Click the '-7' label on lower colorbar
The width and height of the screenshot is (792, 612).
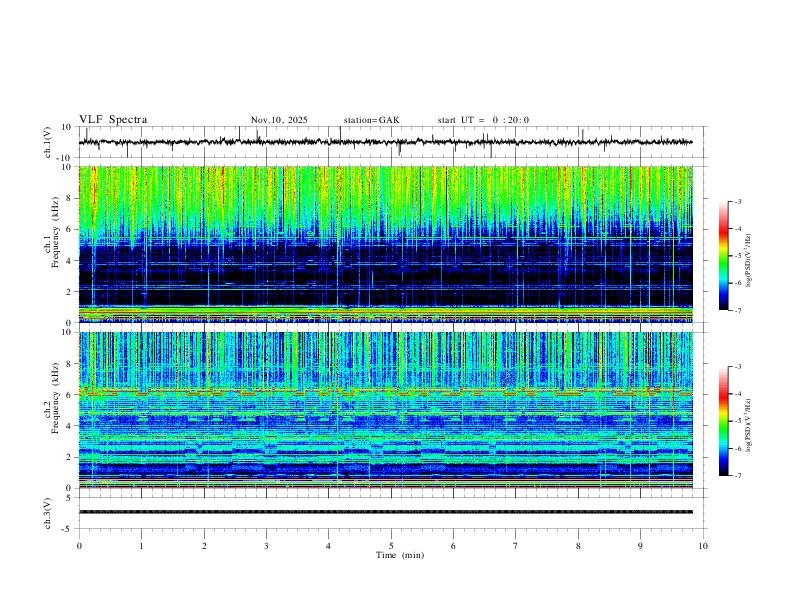click(x=737, y=476)
